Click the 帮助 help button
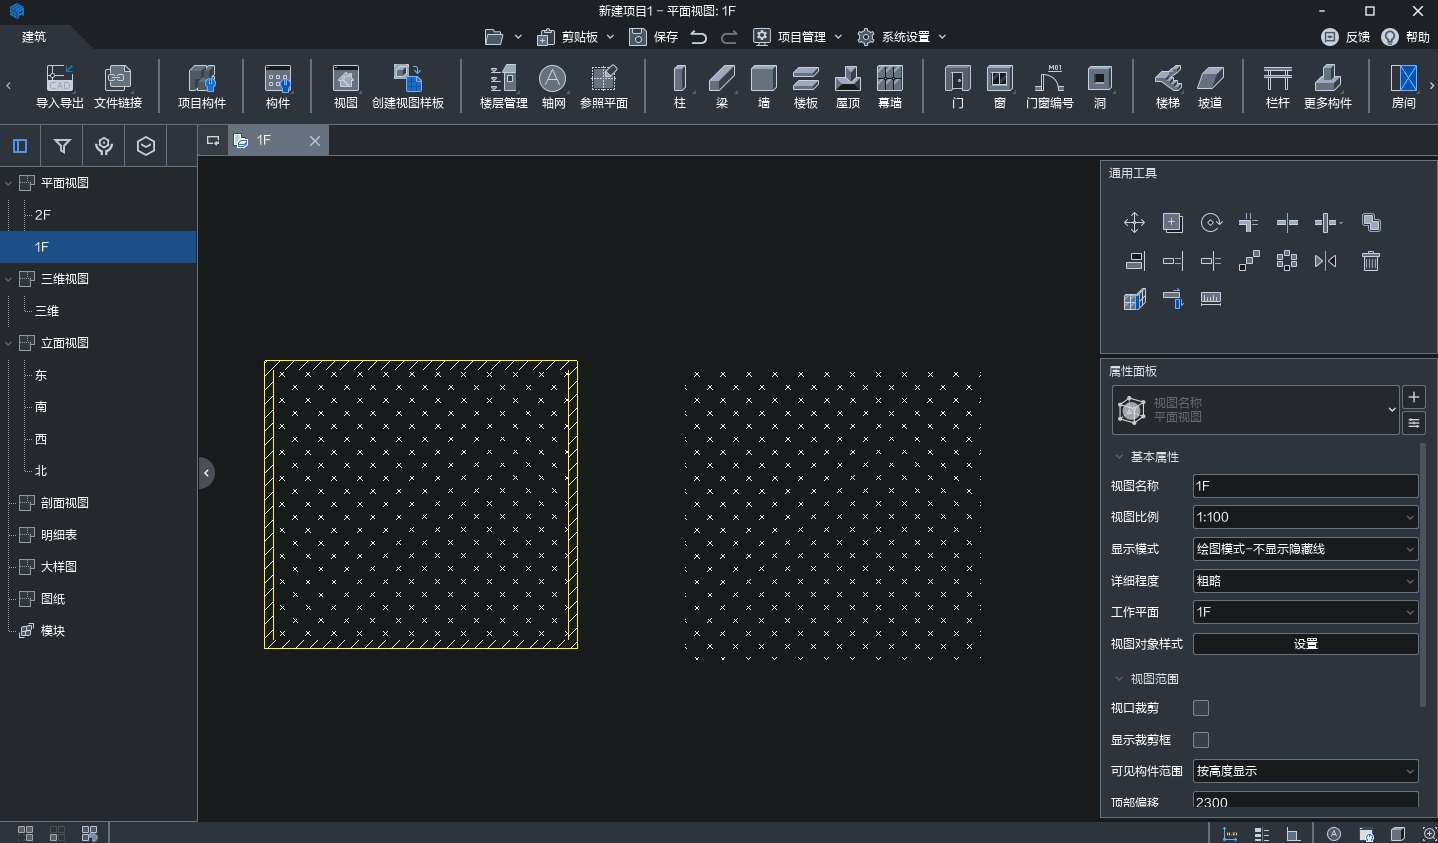 [1405, 37]
